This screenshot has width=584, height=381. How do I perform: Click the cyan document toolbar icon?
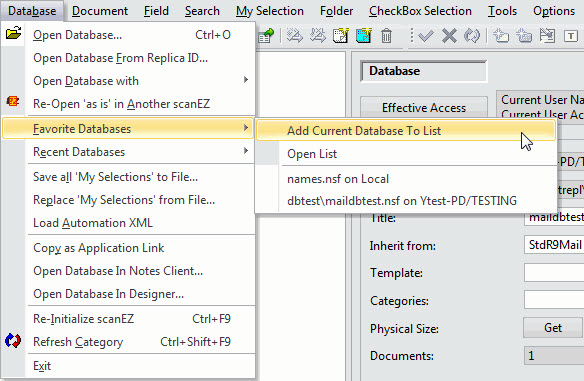364,36
